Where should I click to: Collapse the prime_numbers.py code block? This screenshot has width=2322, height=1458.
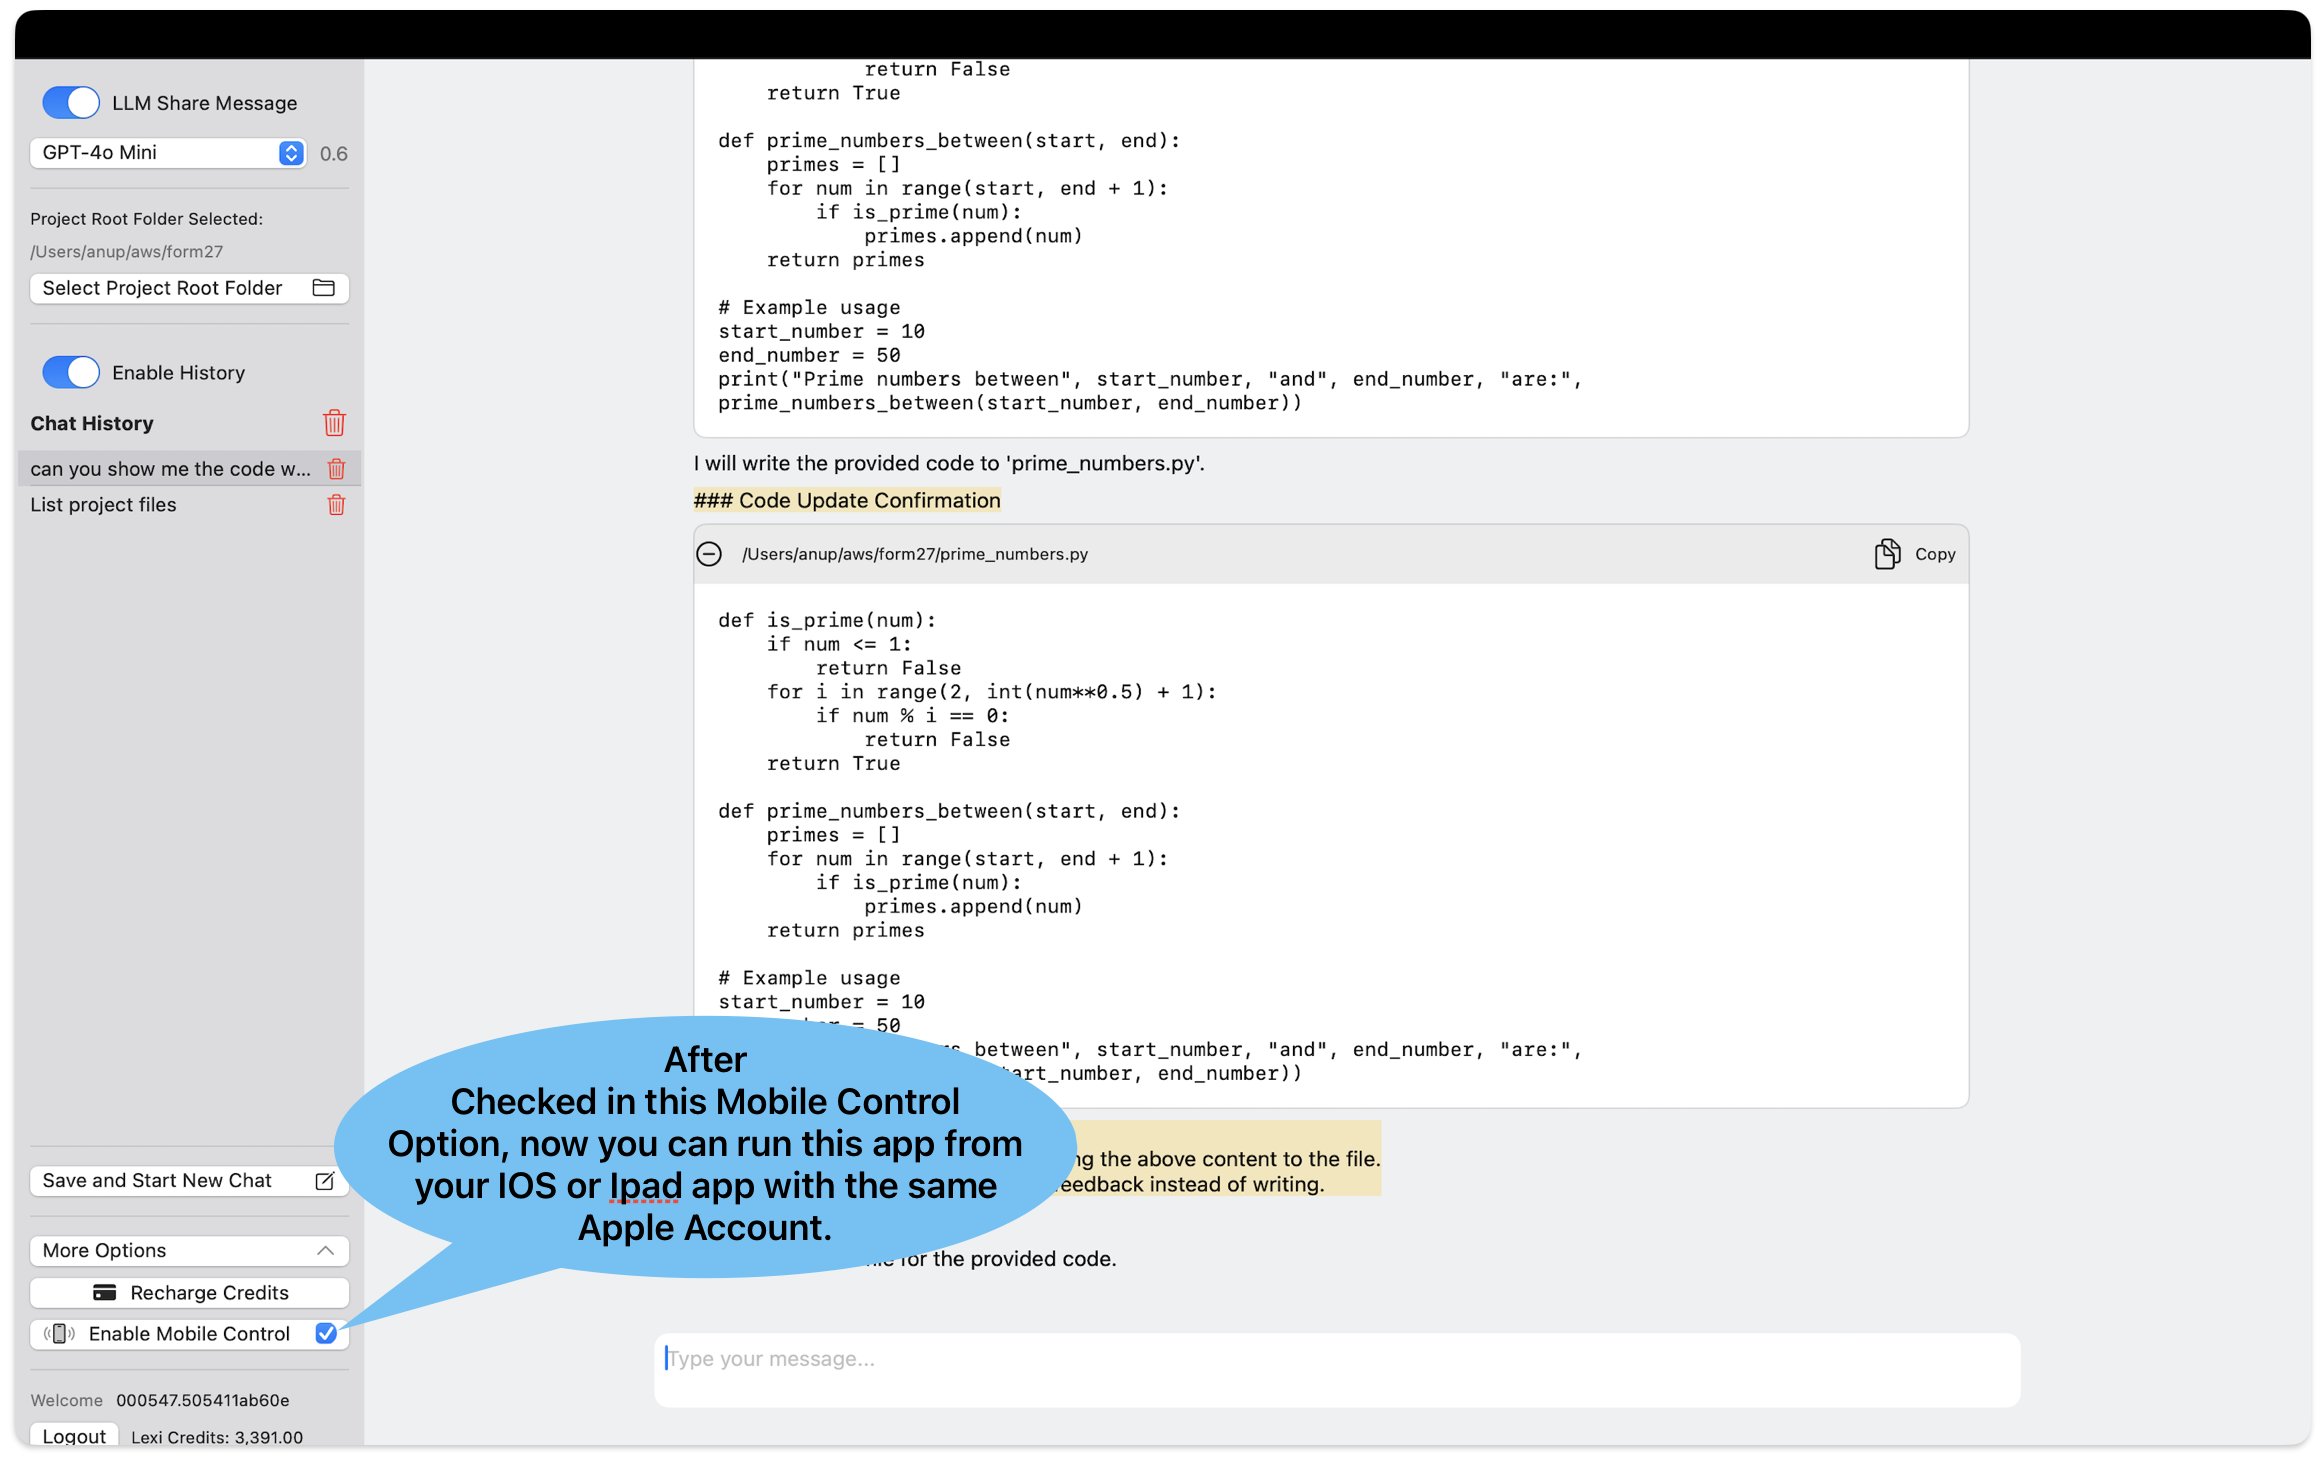709,554
